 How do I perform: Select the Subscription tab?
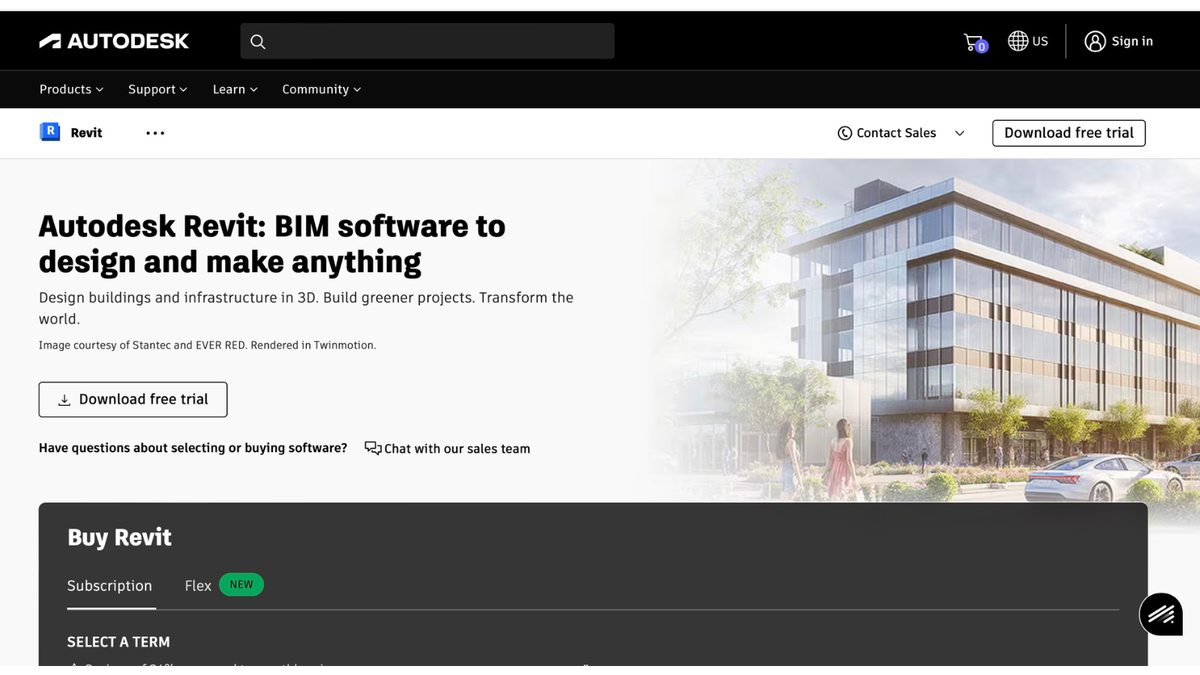pyautogui.click(x=110, y=585)
